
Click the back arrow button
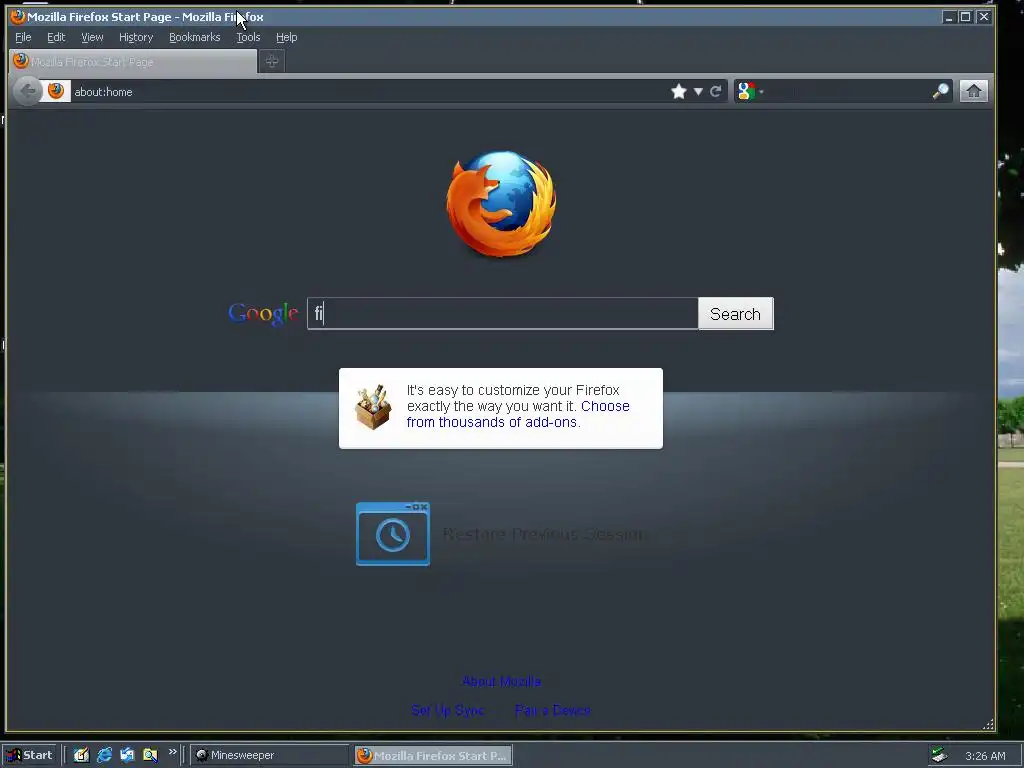[x=28, y=91]
